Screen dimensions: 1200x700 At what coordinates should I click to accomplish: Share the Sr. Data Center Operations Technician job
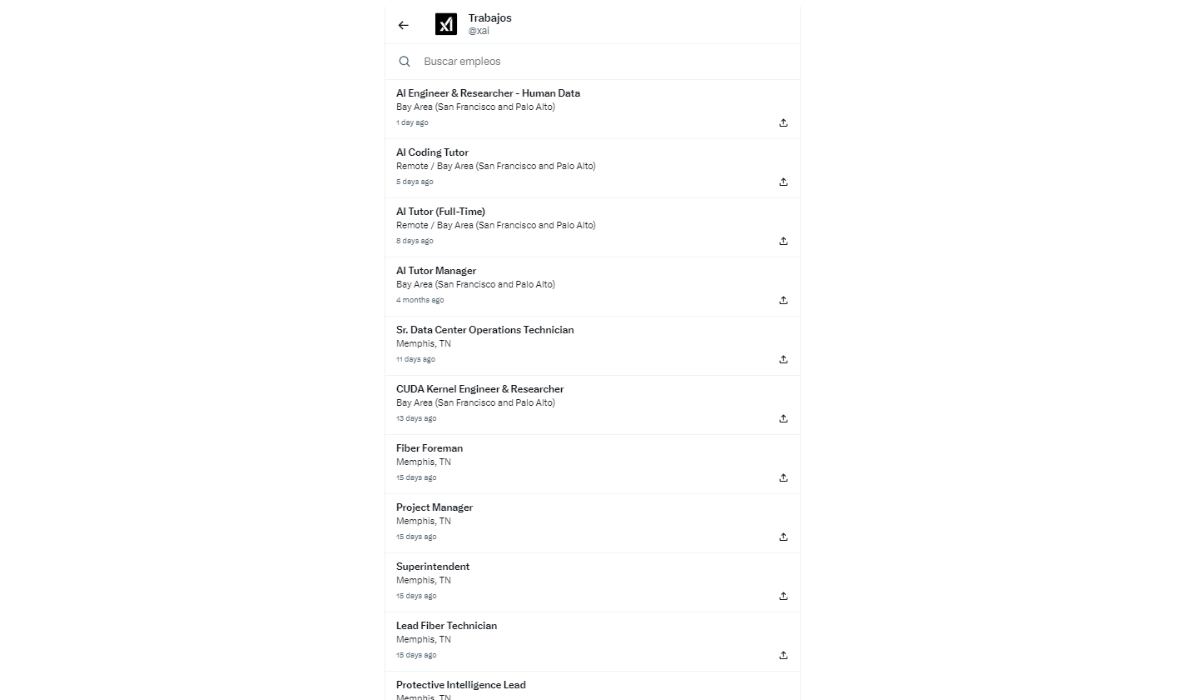[783, 359]
